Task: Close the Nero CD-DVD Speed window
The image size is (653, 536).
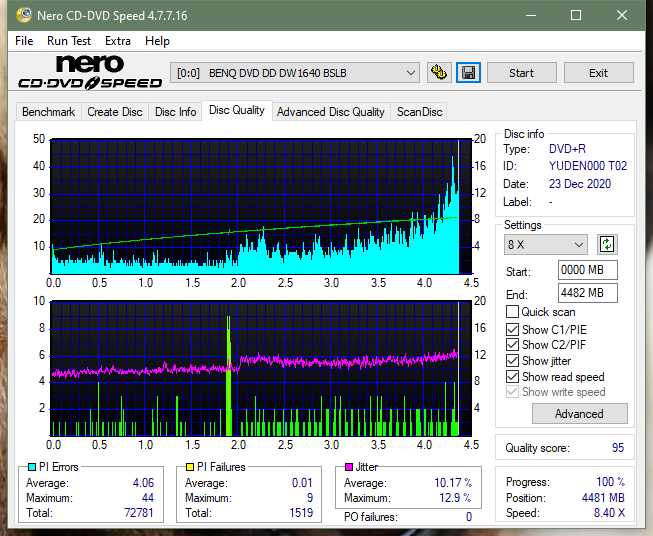Action: [622, 15]
